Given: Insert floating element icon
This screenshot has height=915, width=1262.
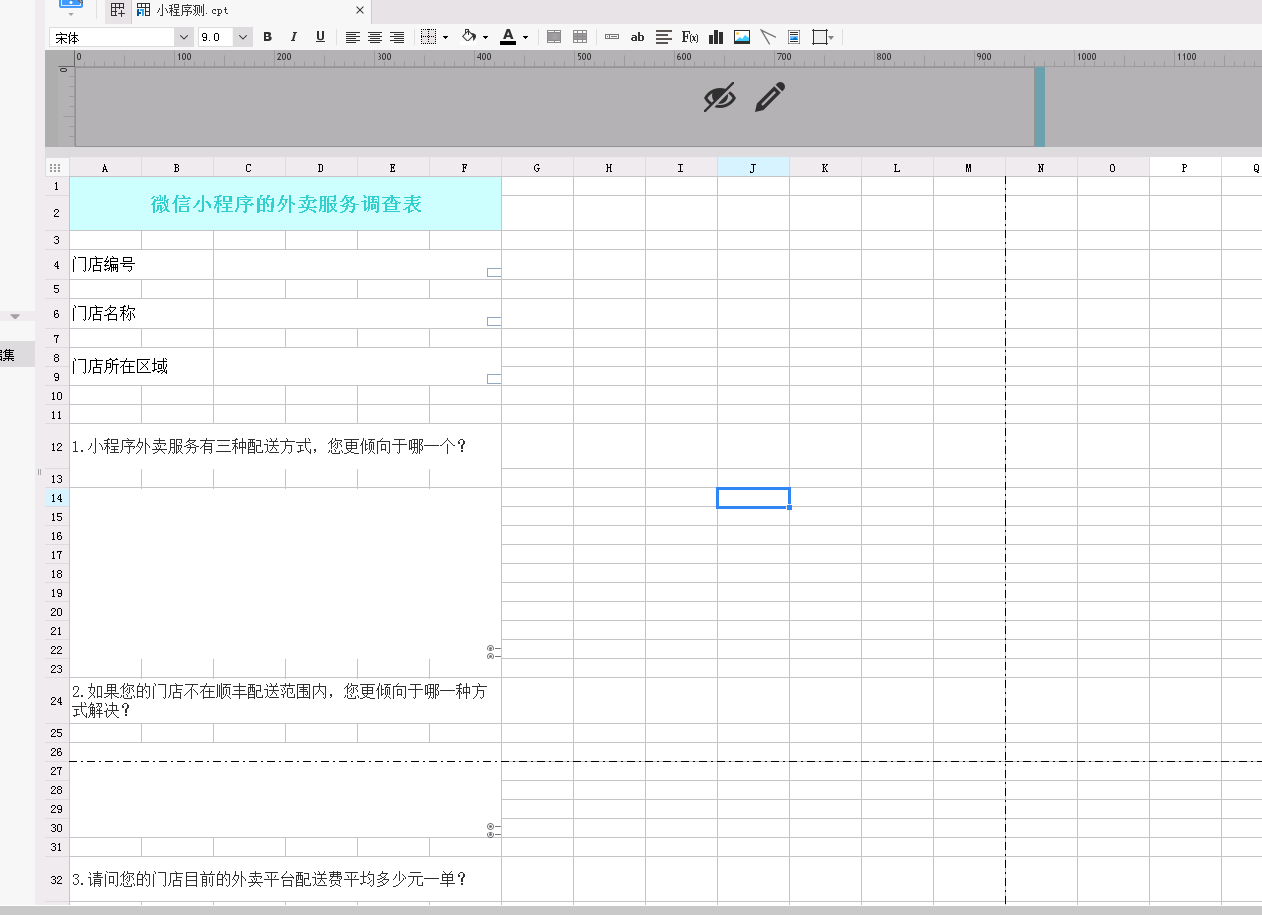Looking at the screenshot, I should [819, 37].
